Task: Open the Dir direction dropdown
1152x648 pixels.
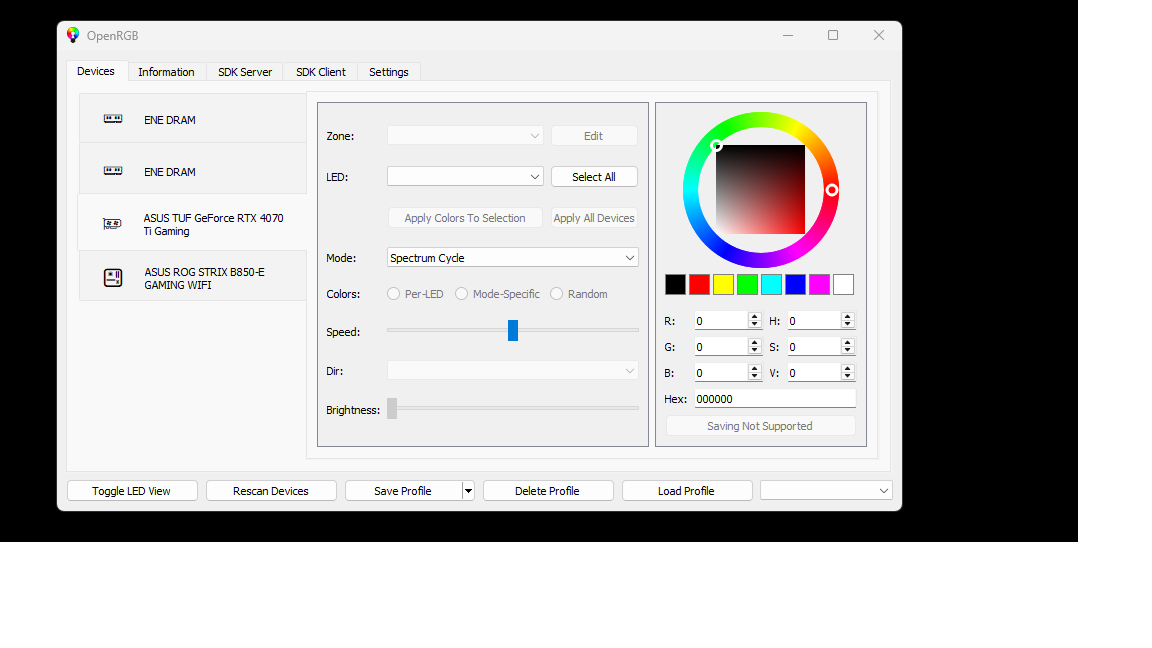Action: click(513, 371)
